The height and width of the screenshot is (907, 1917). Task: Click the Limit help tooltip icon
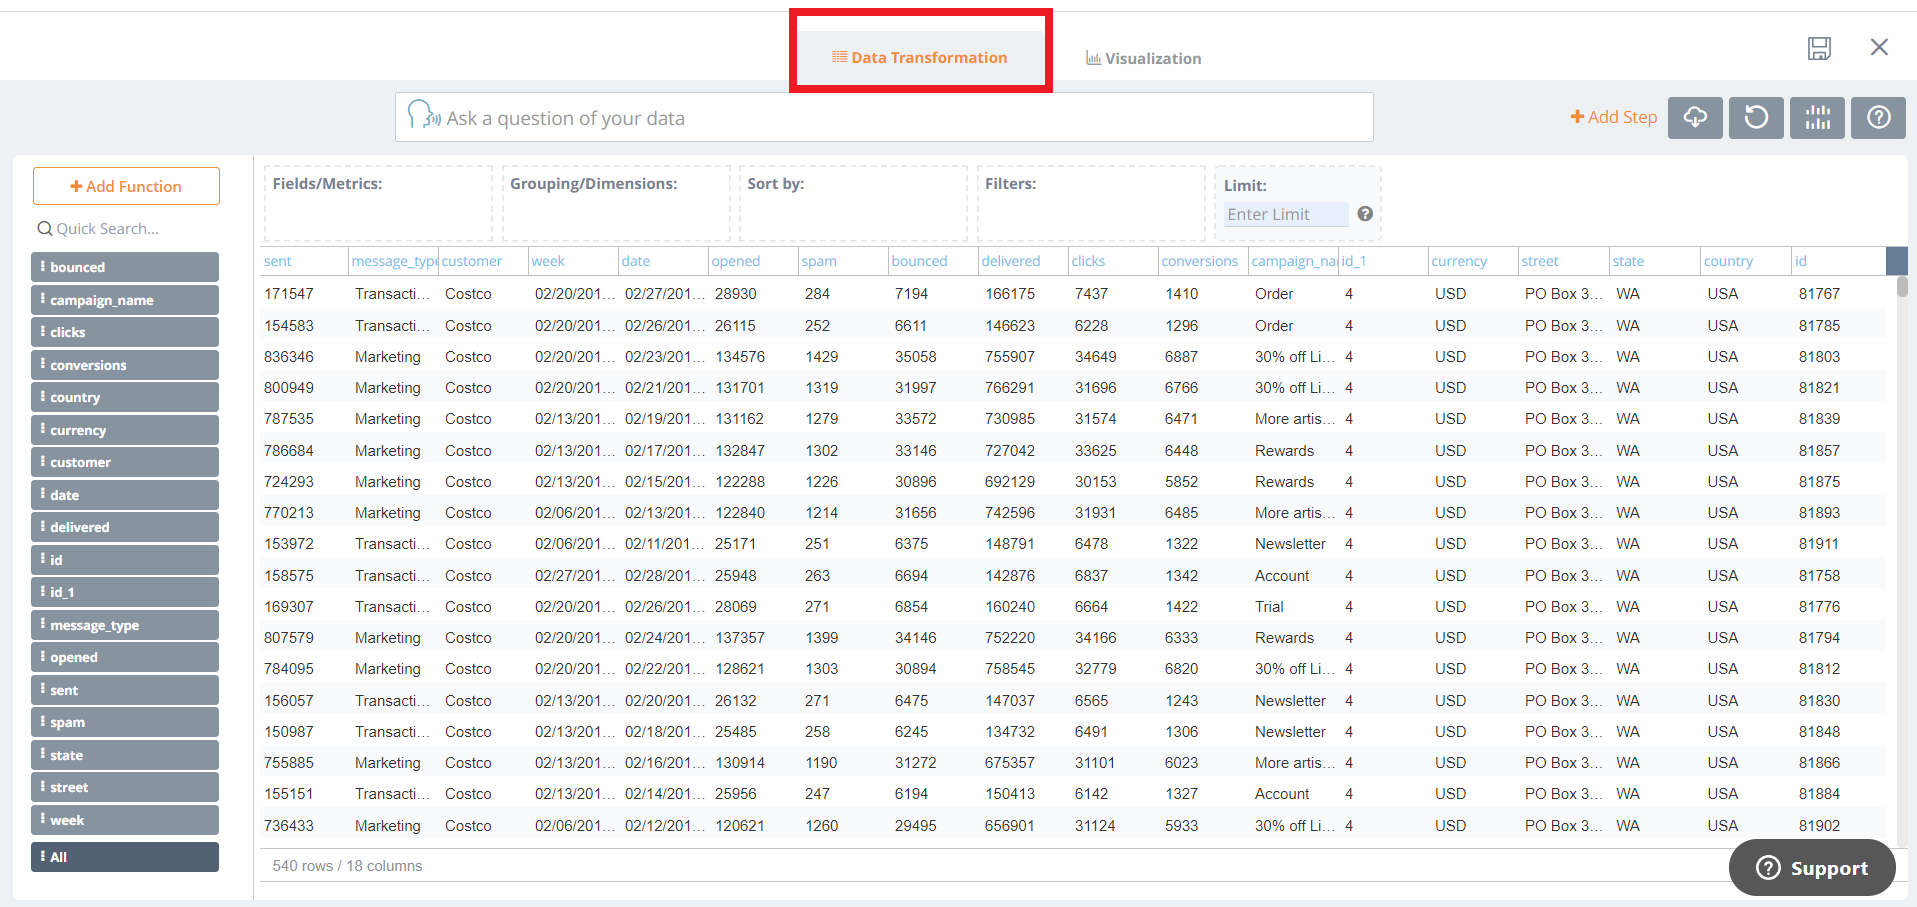(x=1365, y=214)
